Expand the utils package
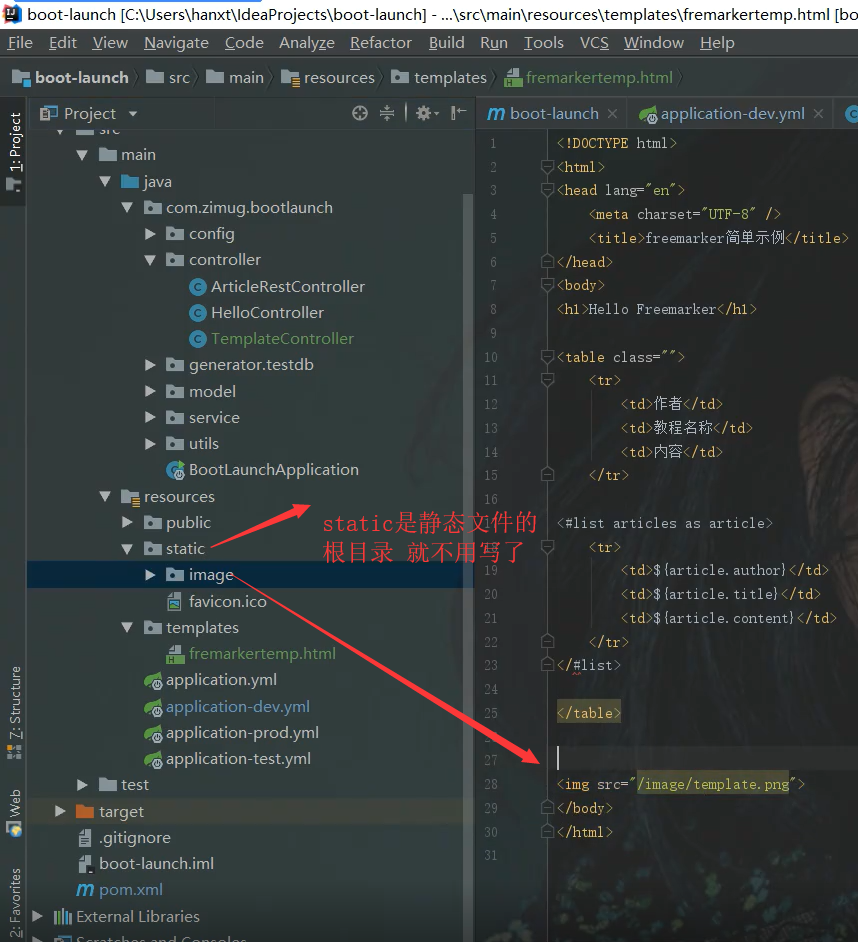Screen dimensions: 858x942 tap(150, 443)
